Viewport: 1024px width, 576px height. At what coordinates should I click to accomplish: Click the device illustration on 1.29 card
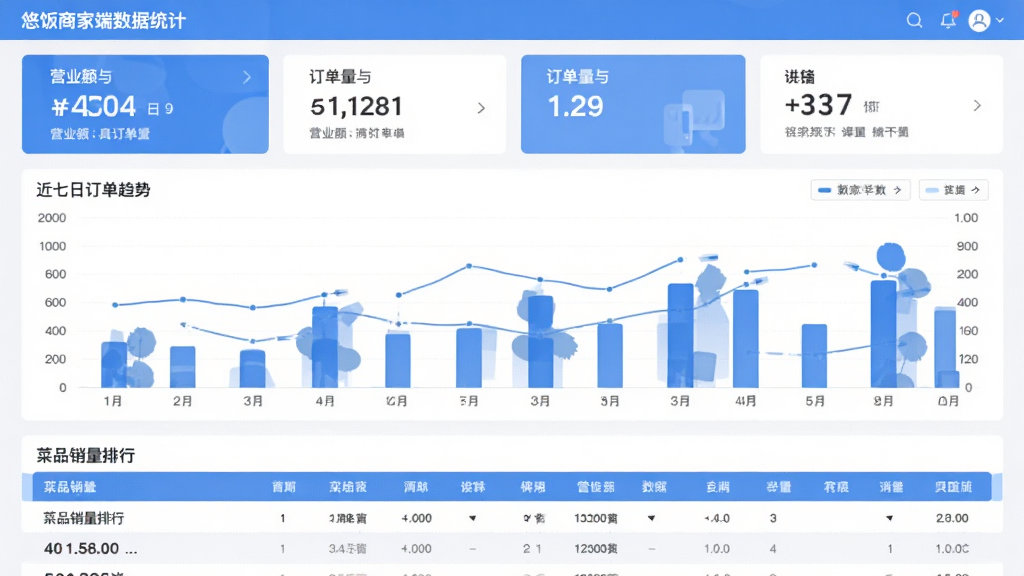(694, 118)
